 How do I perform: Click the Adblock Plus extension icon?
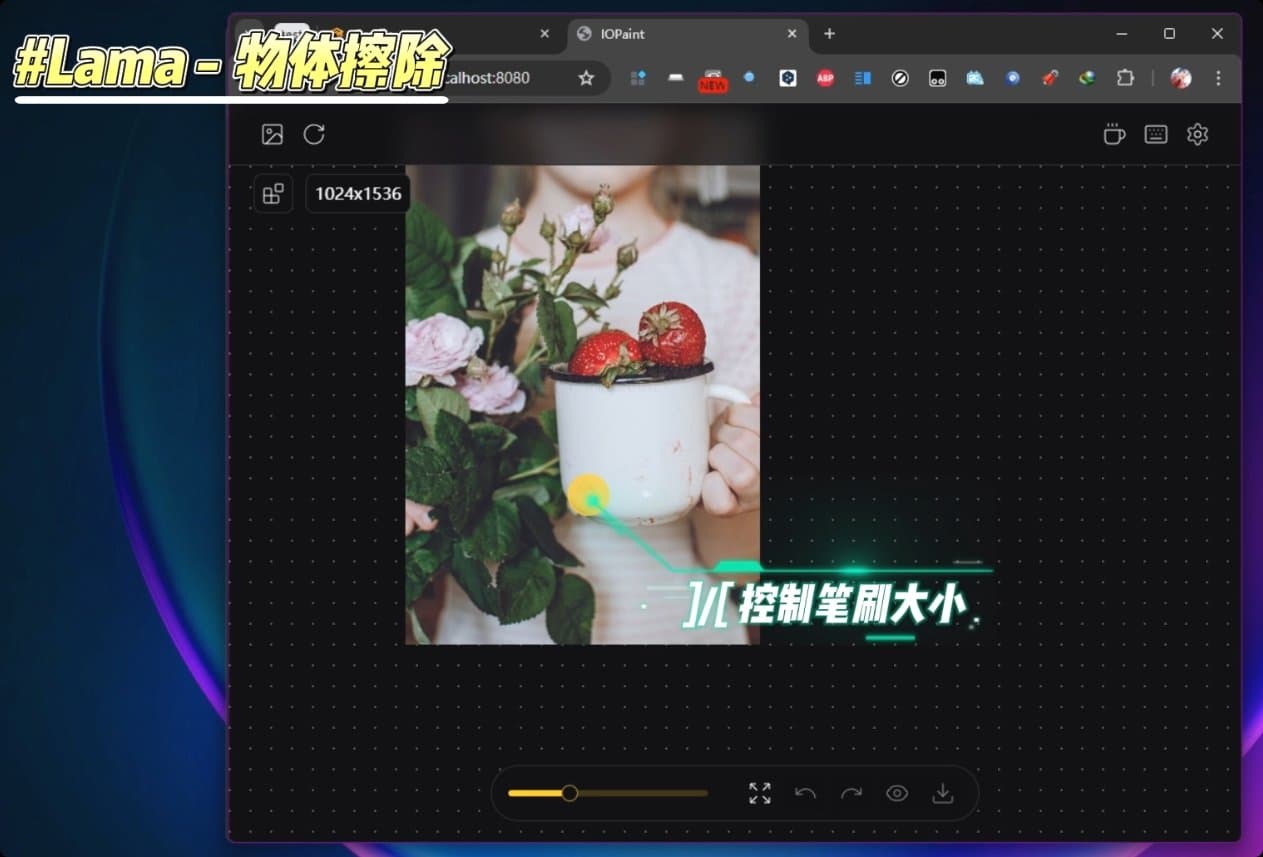(824, 78)
